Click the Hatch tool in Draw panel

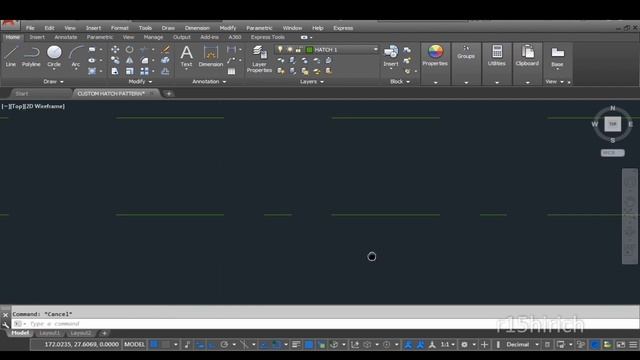pos(92,71)
